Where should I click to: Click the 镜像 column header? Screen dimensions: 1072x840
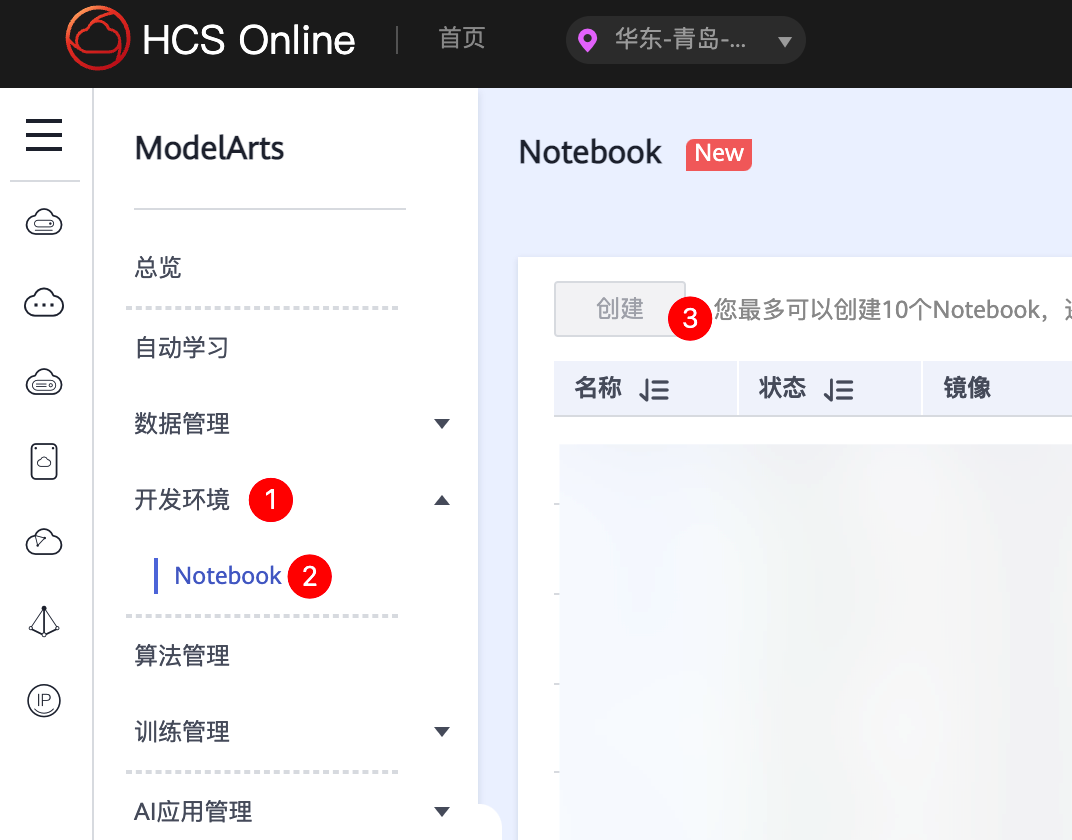(x=967, y=388)
